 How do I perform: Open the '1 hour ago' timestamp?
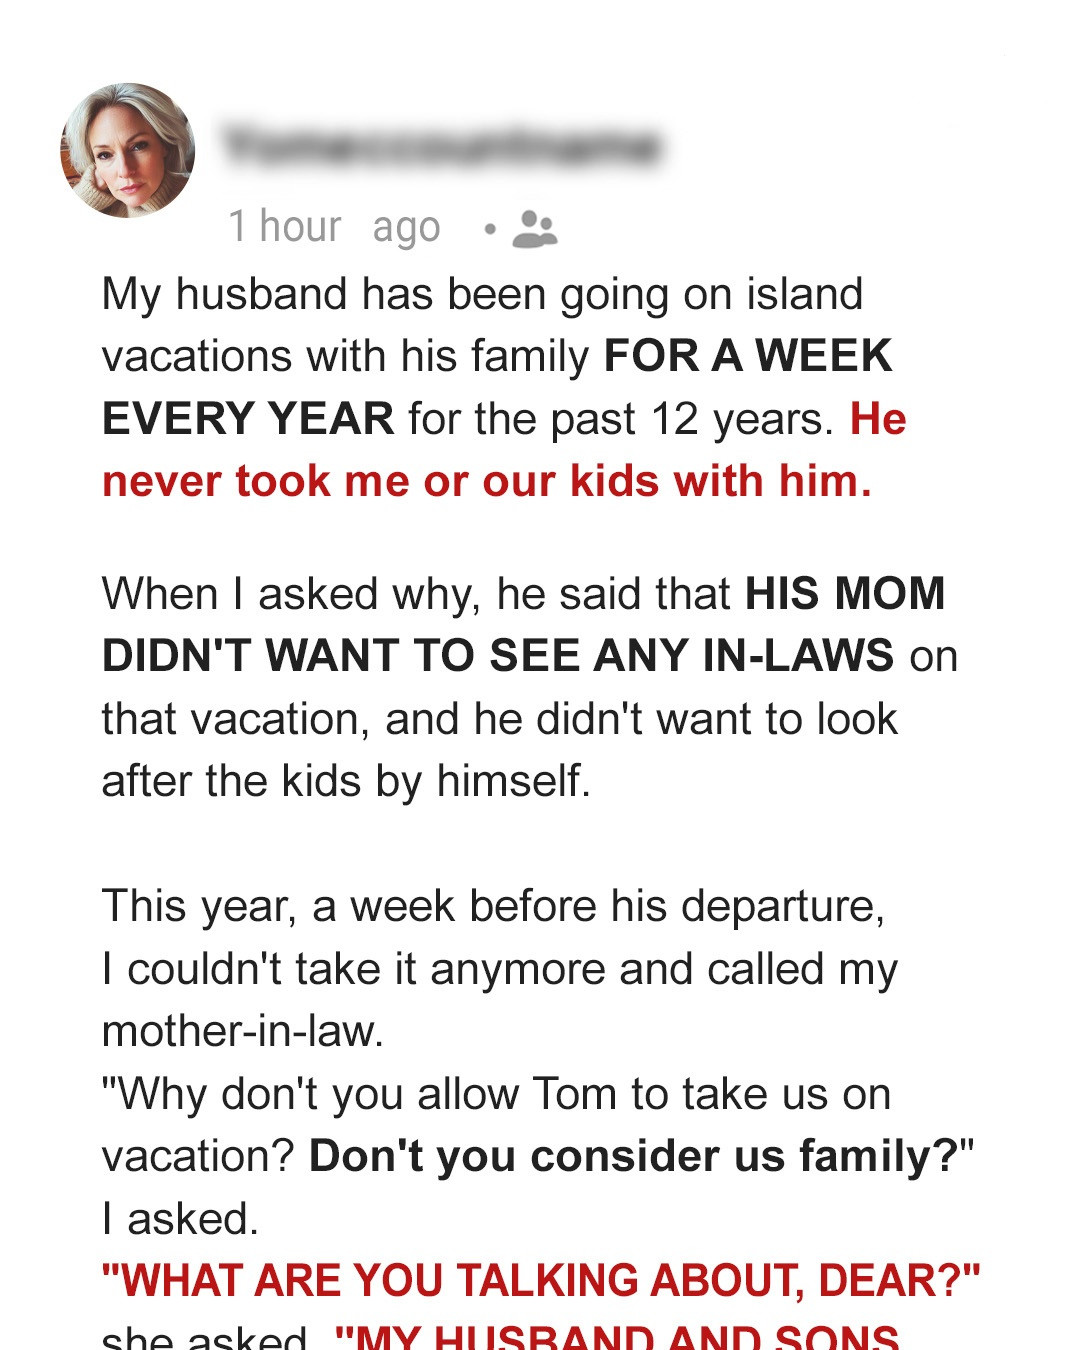pos(334,227)
